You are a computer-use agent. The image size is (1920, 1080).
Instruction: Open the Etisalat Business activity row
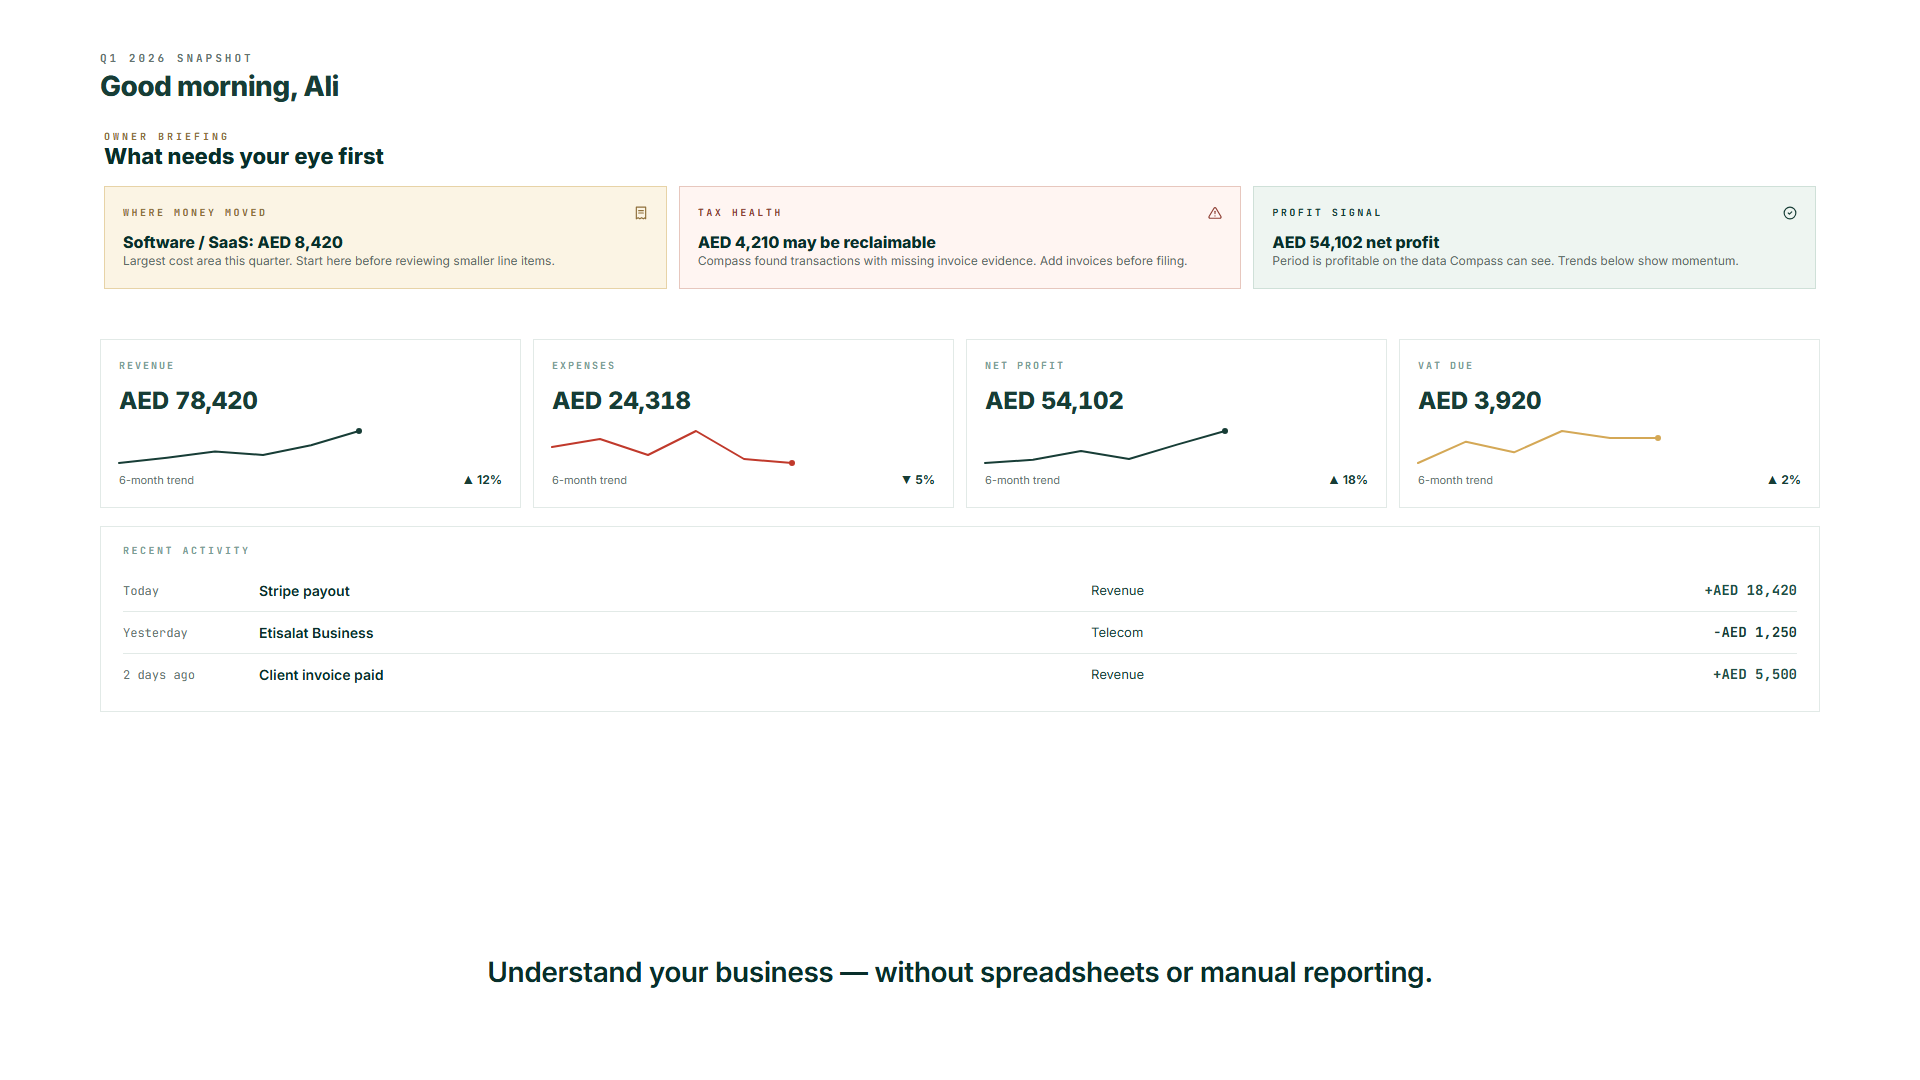pyautogui.click(x=960, y=633)
